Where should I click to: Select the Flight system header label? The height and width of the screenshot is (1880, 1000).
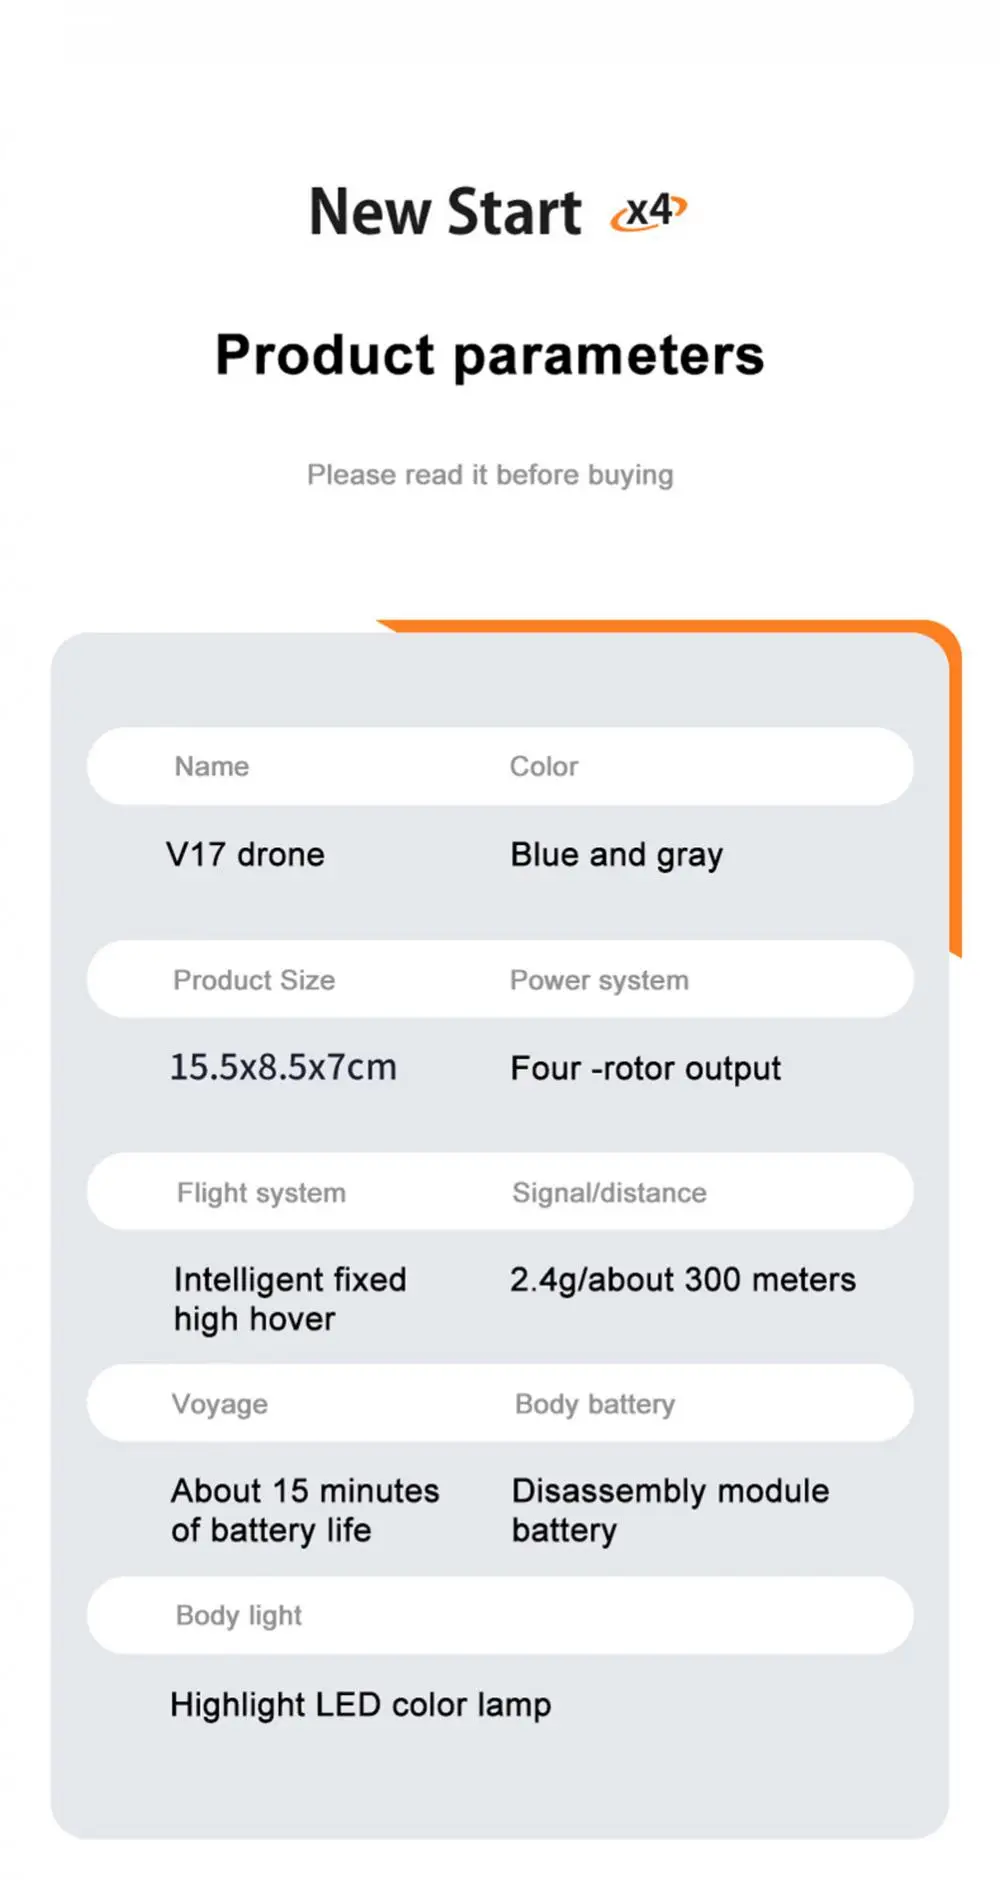[x=261, y=1193]
